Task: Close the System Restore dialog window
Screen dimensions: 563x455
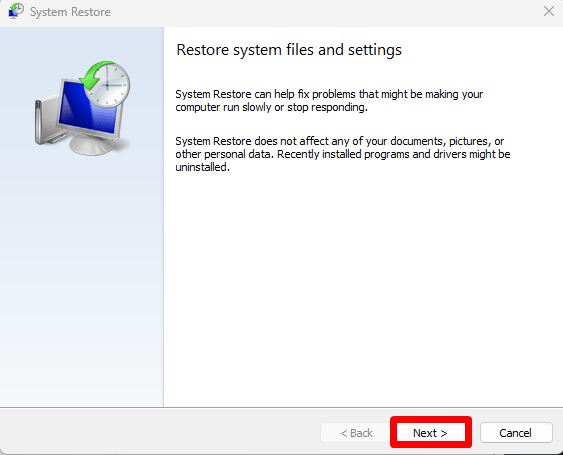Action: [x=549, y=11]
